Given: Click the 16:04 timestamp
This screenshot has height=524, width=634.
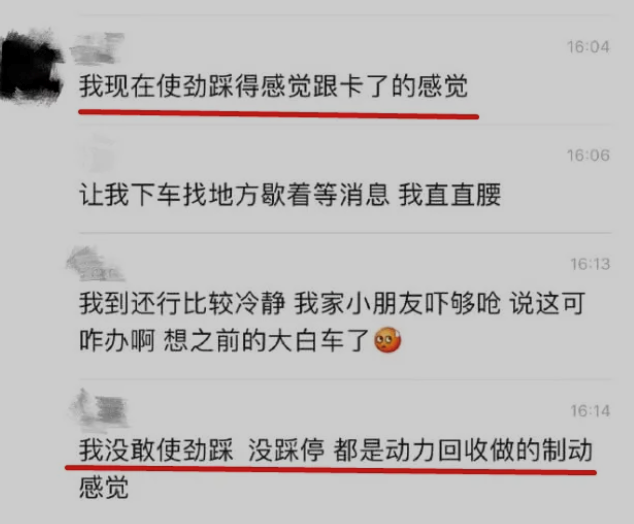Looking at the screenshot, I should point(588,47).
